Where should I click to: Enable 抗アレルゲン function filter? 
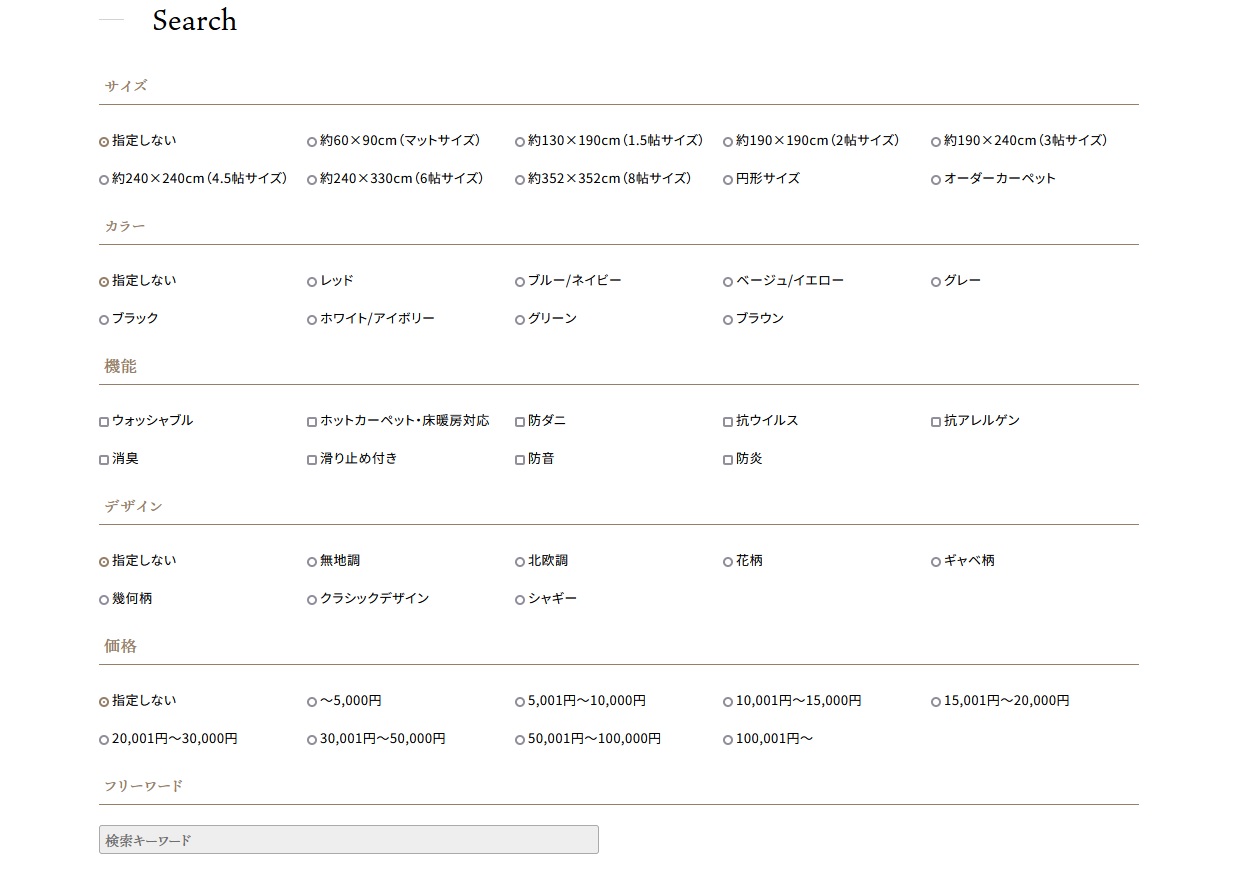tap(936, 422)
